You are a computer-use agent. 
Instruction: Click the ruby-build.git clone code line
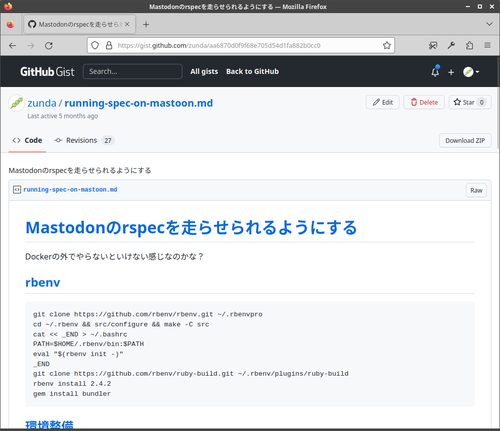point(191,374)
